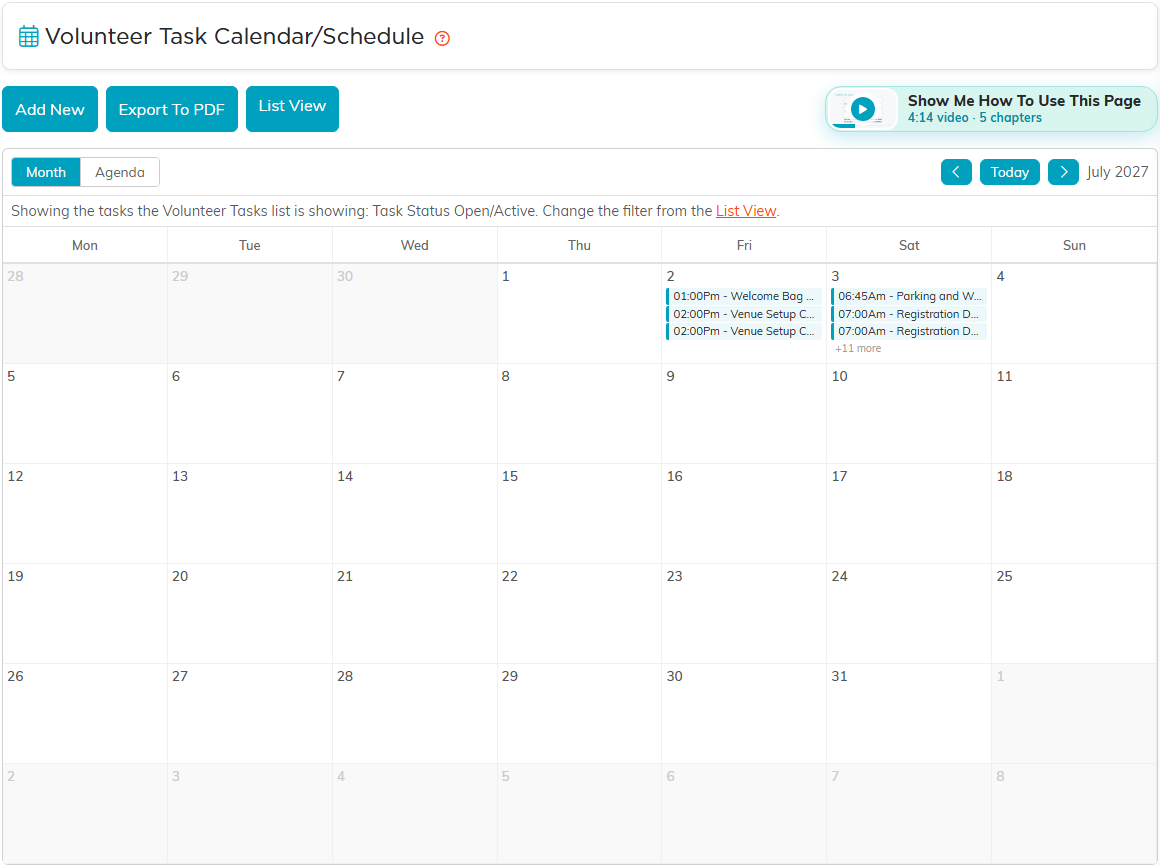Image resolution: width=1160 pixels, height=866 pixels.
Task: Open the first 07:00Am Registration task
Action: tap(908, 314)
